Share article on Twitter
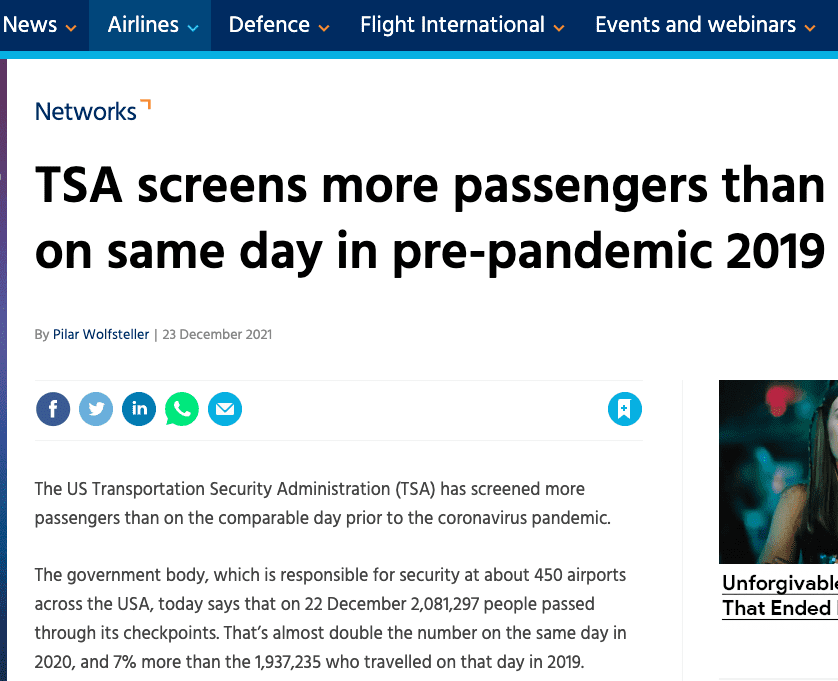 coord(96,409)
